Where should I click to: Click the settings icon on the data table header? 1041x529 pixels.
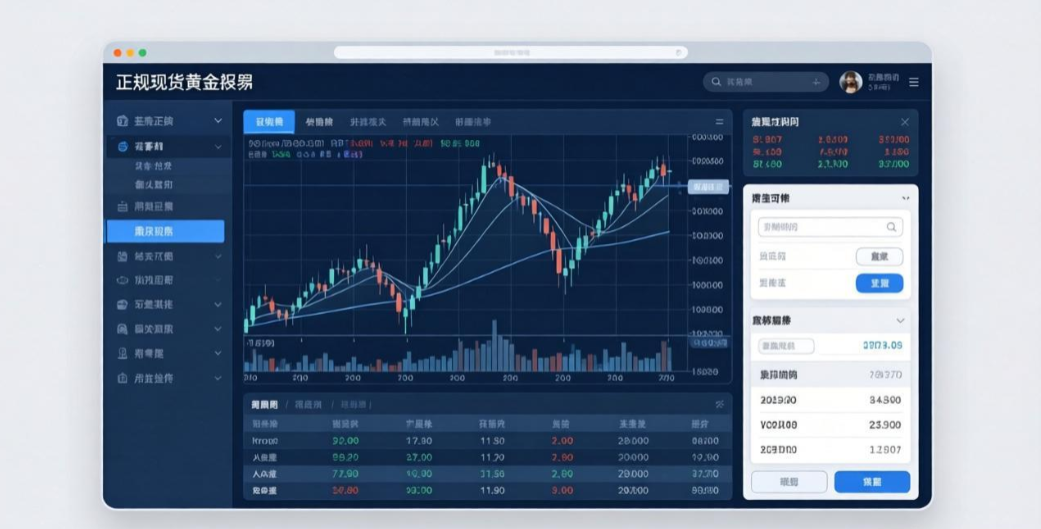point(719,404)
